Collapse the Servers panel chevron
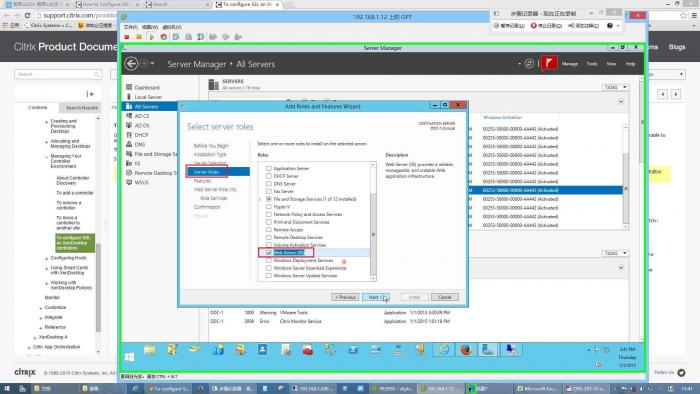The image size is (700, 394). pos(621,102)
